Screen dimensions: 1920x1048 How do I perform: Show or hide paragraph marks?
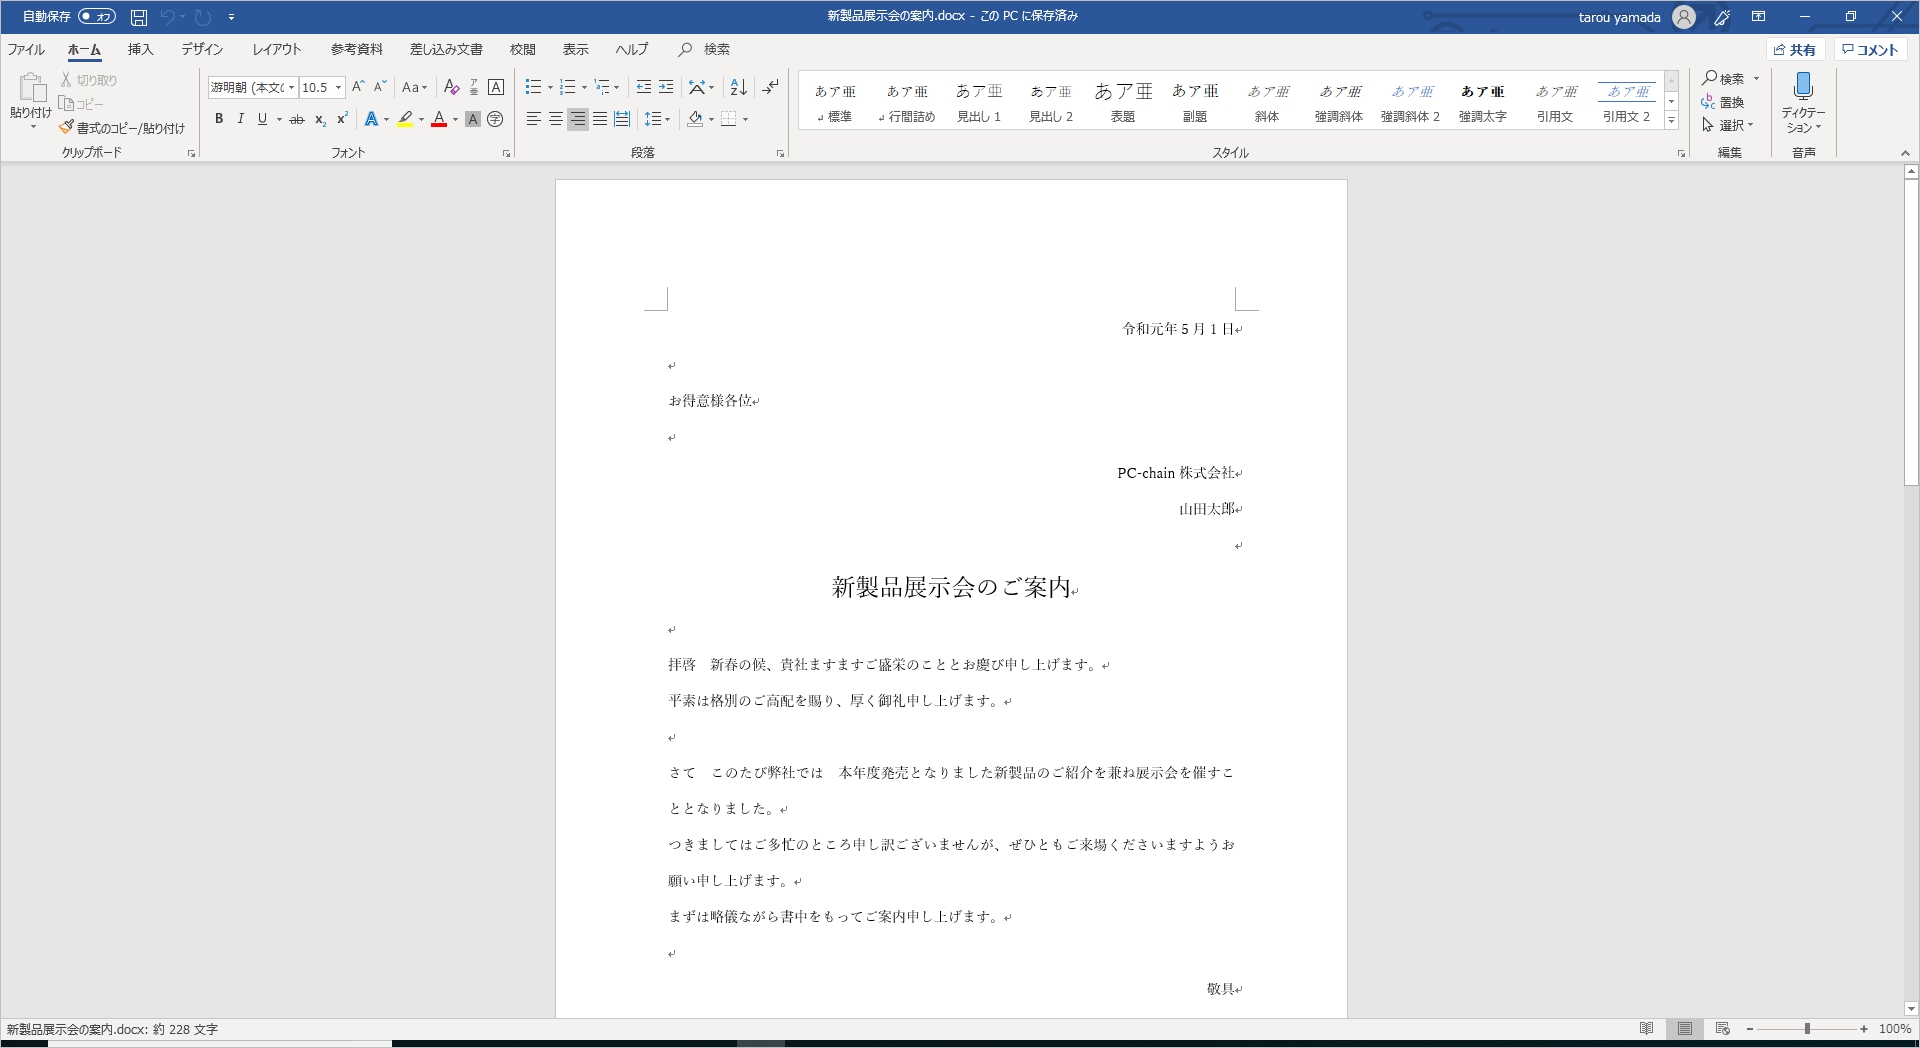coord(770,87)
